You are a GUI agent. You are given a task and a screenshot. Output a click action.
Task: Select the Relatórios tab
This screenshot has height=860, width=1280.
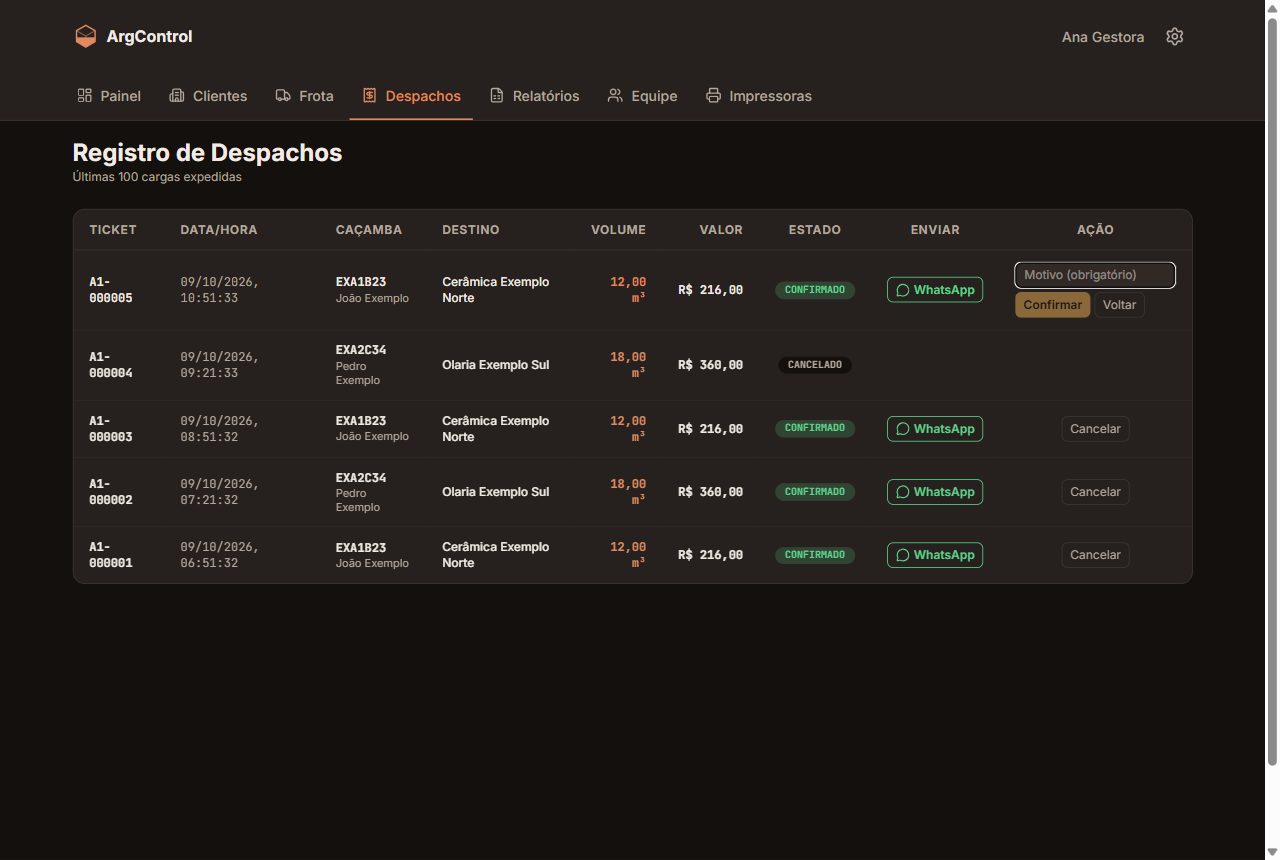tap(534, 96)
